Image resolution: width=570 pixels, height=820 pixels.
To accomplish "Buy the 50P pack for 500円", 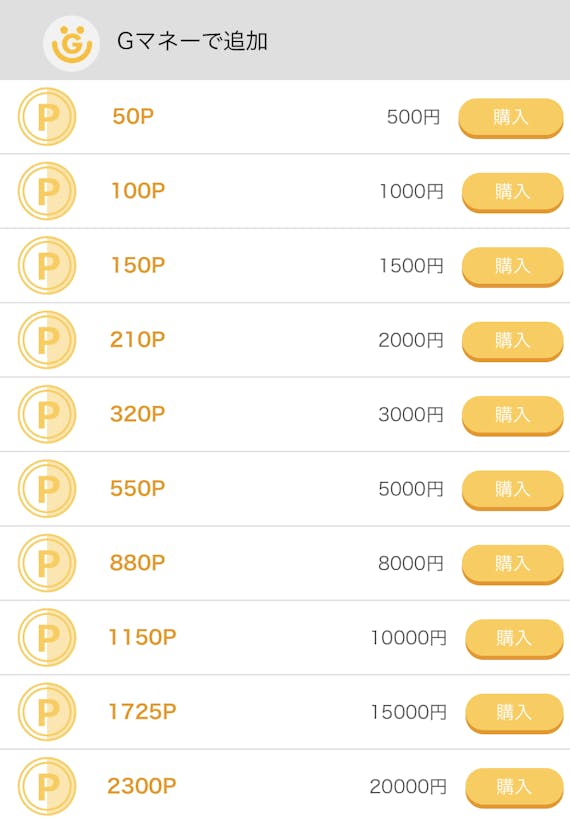I will pyautogui.click(x=511, y=118).
